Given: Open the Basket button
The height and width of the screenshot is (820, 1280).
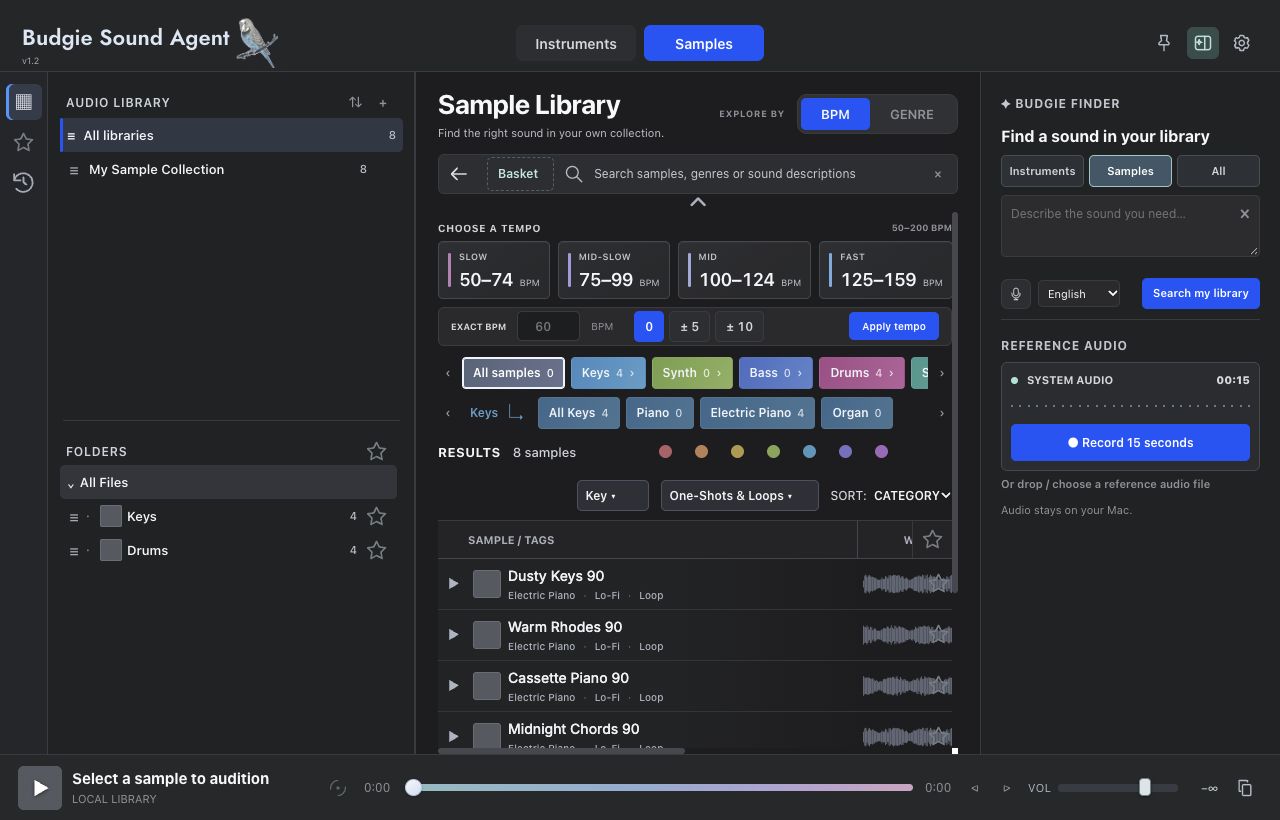Looking at the screenshot, I should point(518,174).
